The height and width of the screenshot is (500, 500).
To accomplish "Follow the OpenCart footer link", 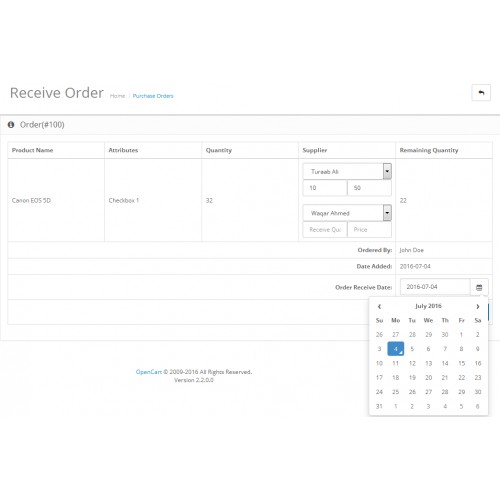I will 149,372.
